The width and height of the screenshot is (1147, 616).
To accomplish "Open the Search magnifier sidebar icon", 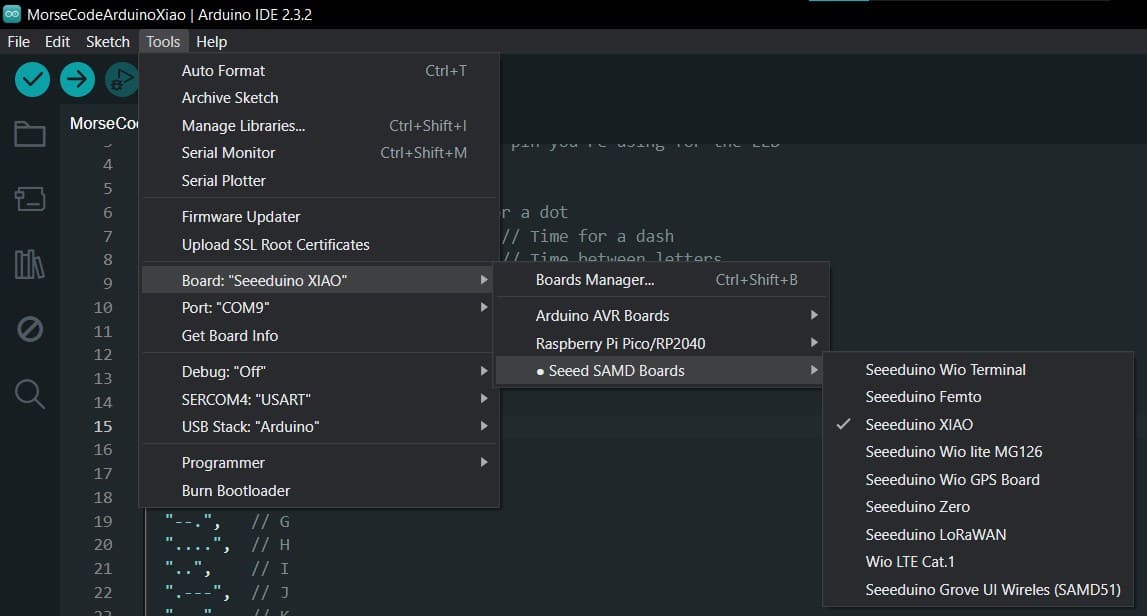I will 30,394.
